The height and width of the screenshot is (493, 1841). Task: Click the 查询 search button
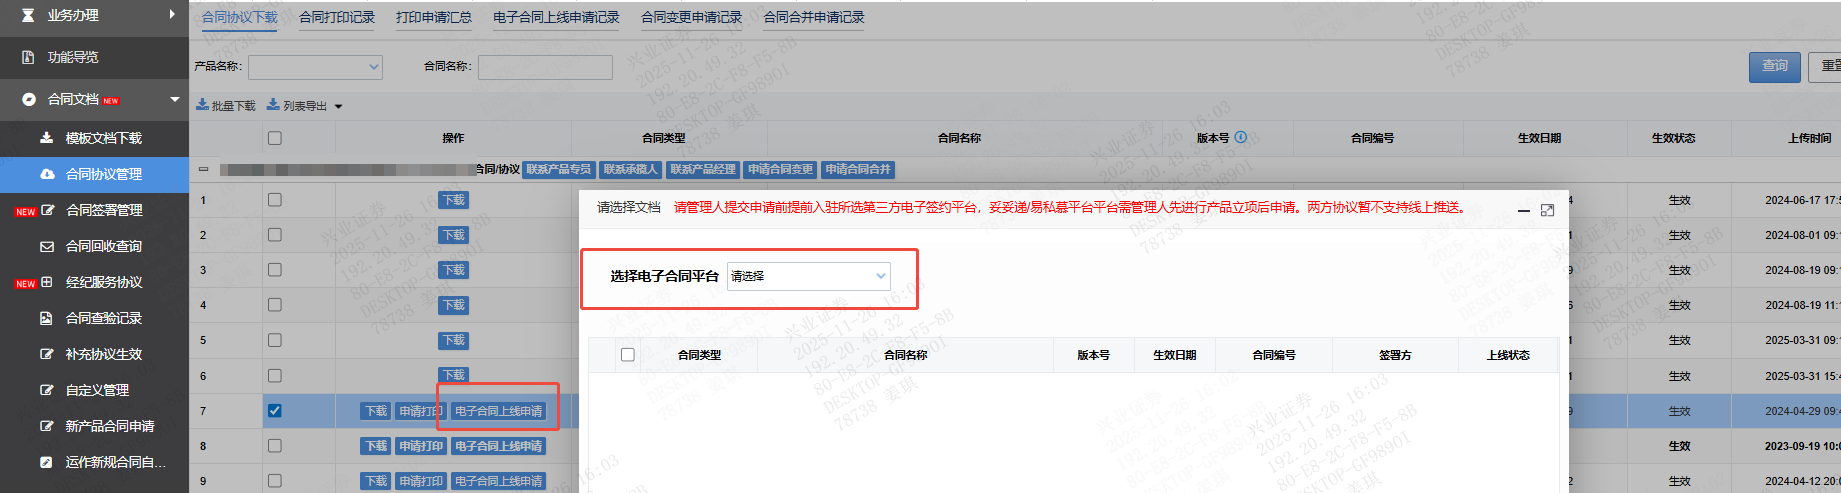(x=1775, y=66)
